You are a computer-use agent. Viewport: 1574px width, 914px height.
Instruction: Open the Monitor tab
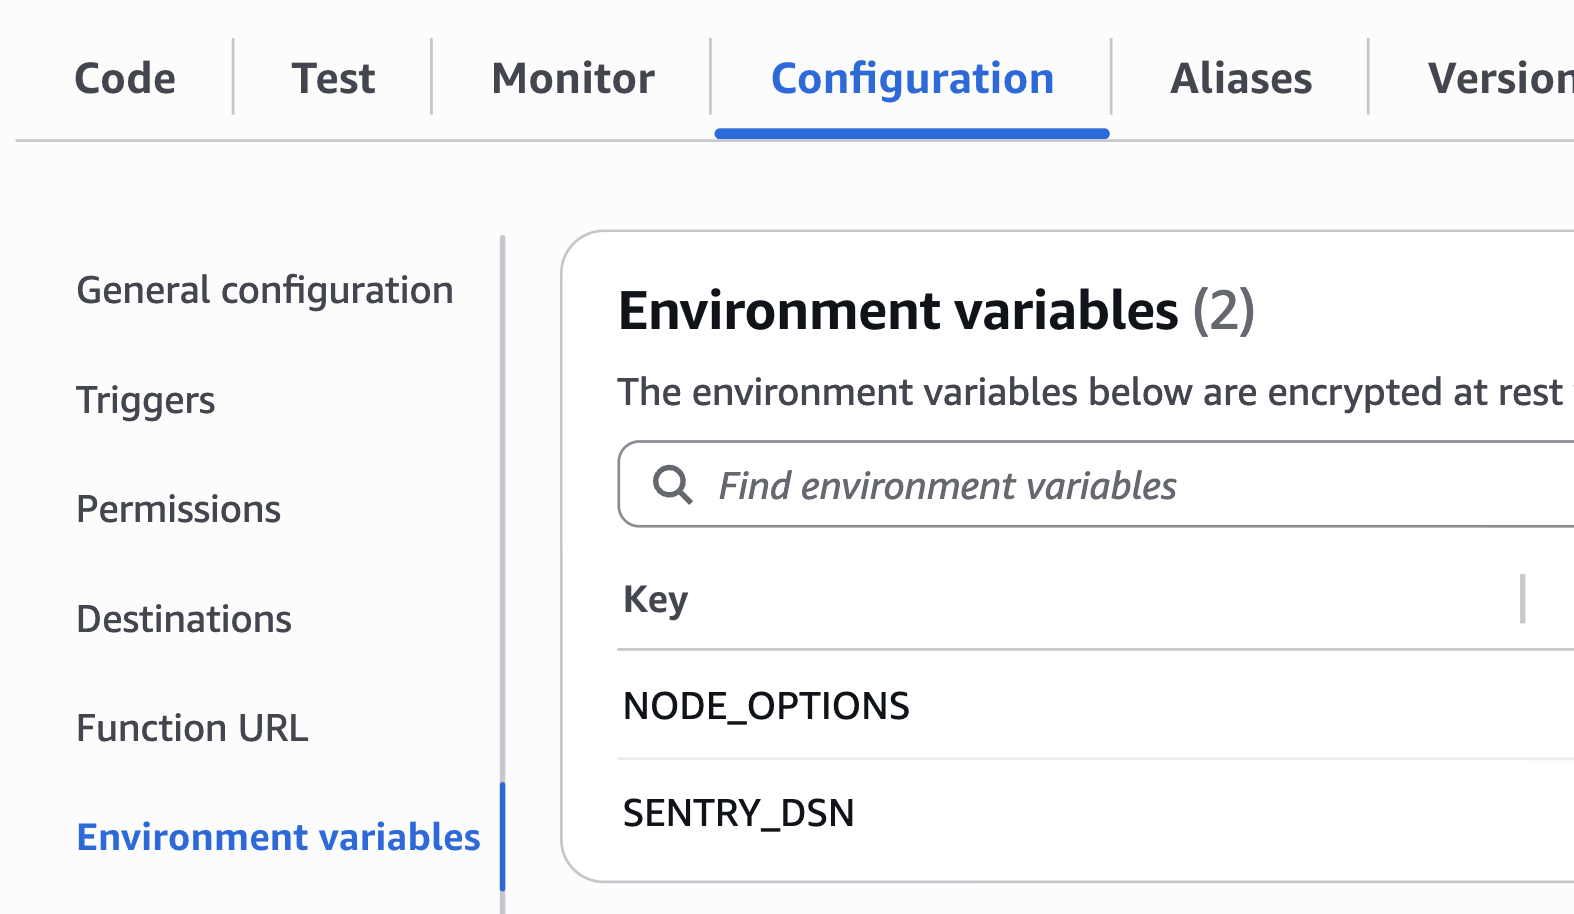click(x=573, y=78)
